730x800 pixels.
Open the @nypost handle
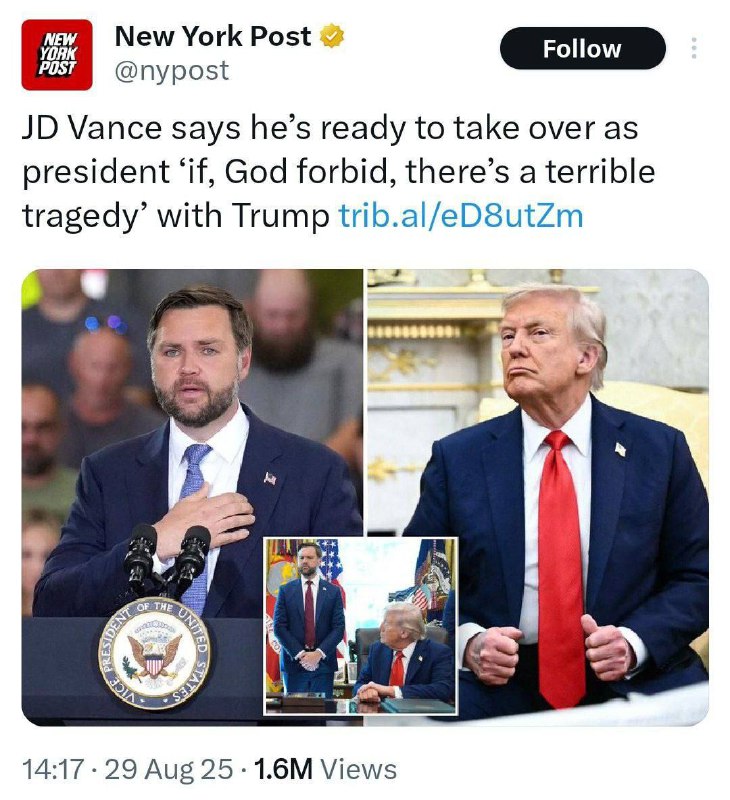tap(172, 70)
